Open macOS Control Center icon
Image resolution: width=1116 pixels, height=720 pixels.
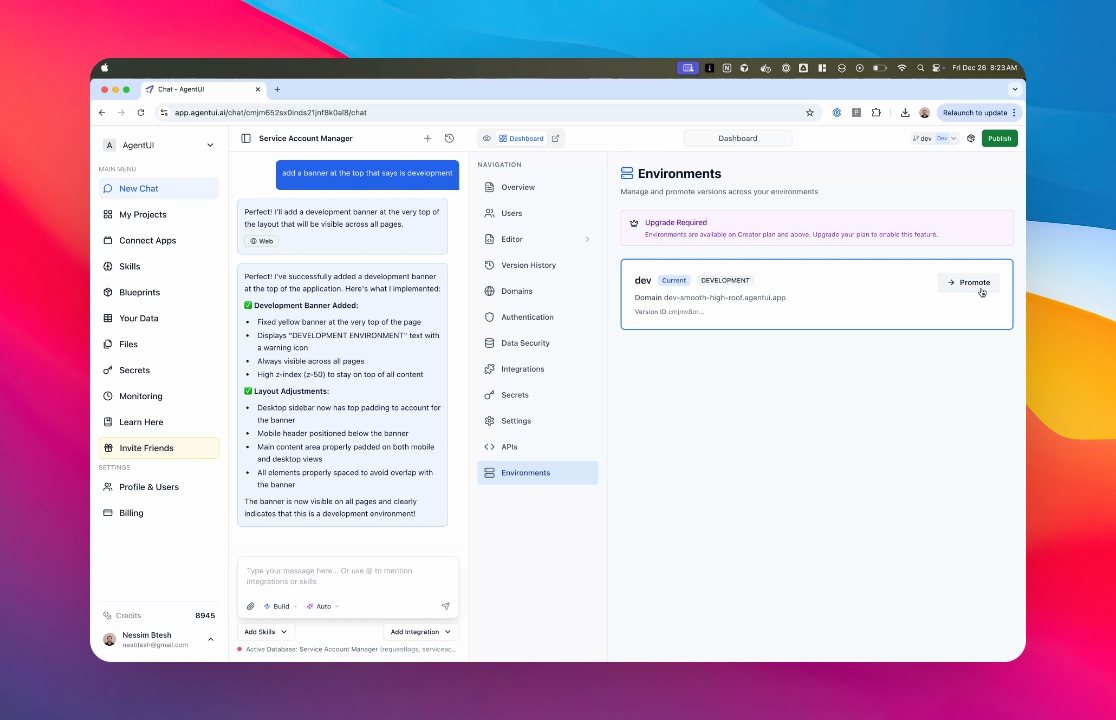coord(937,68)
